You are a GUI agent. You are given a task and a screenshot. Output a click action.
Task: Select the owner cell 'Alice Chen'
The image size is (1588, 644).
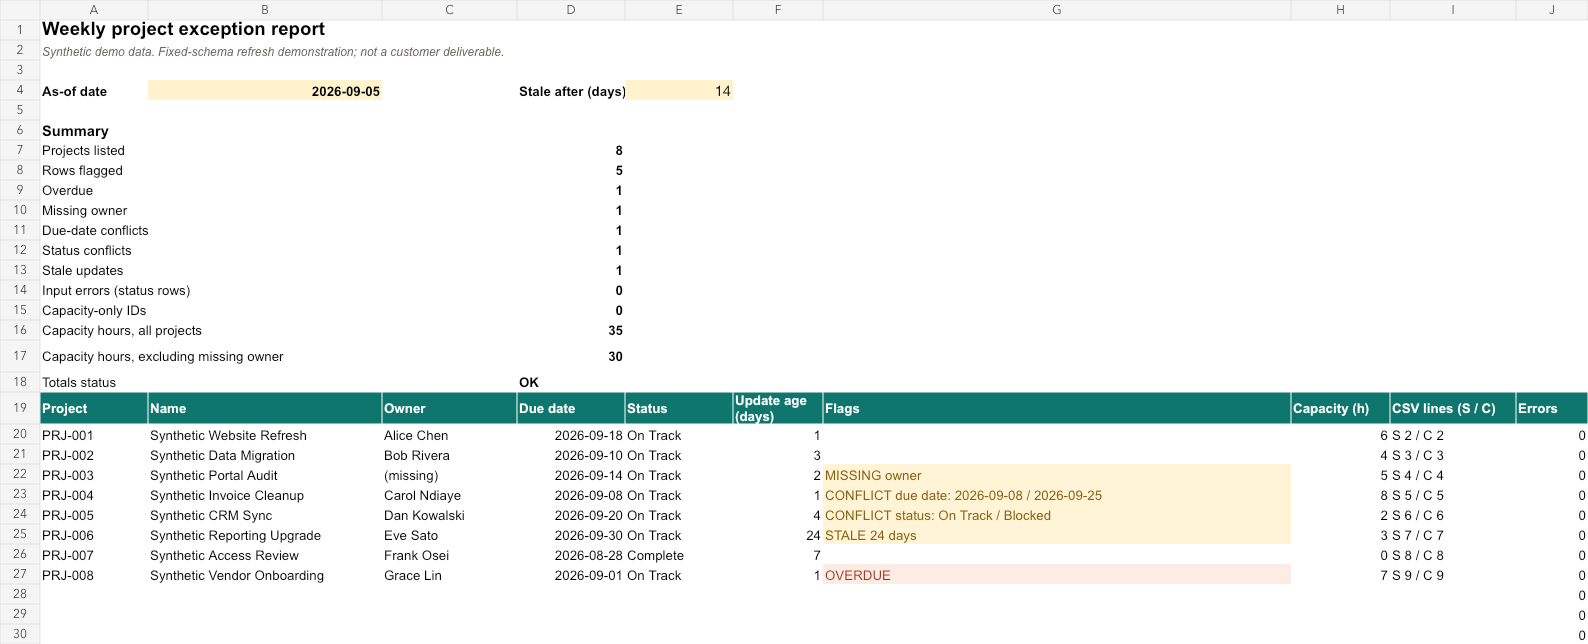[x=449, y=435]
